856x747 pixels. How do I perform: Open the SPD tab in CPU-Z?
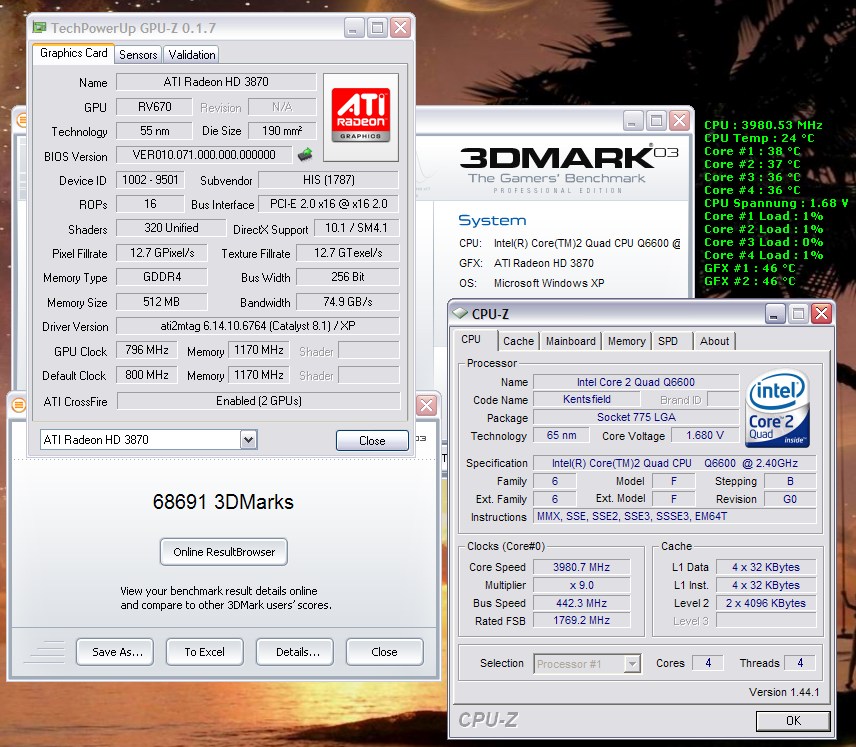tap(668, 341)
